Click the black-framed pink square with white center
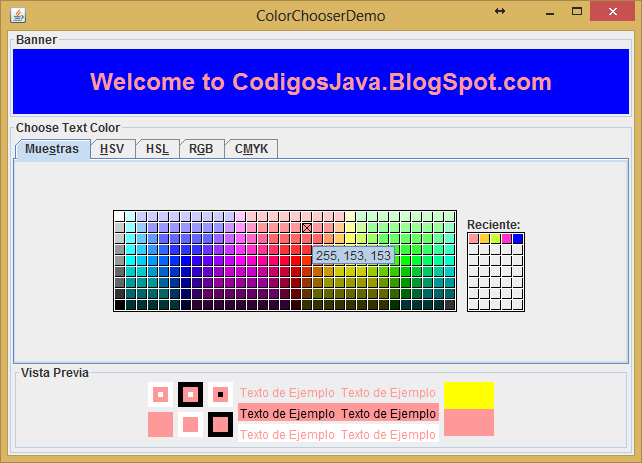642x463 pixels. [x=190, y=395]
